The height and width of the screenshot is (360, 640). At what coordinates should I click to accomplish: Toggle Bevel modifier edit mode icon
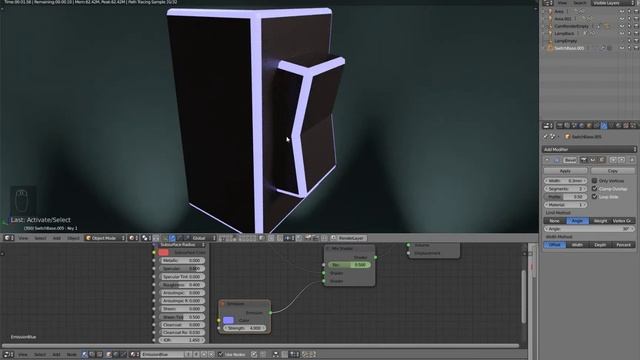point(601,160)
